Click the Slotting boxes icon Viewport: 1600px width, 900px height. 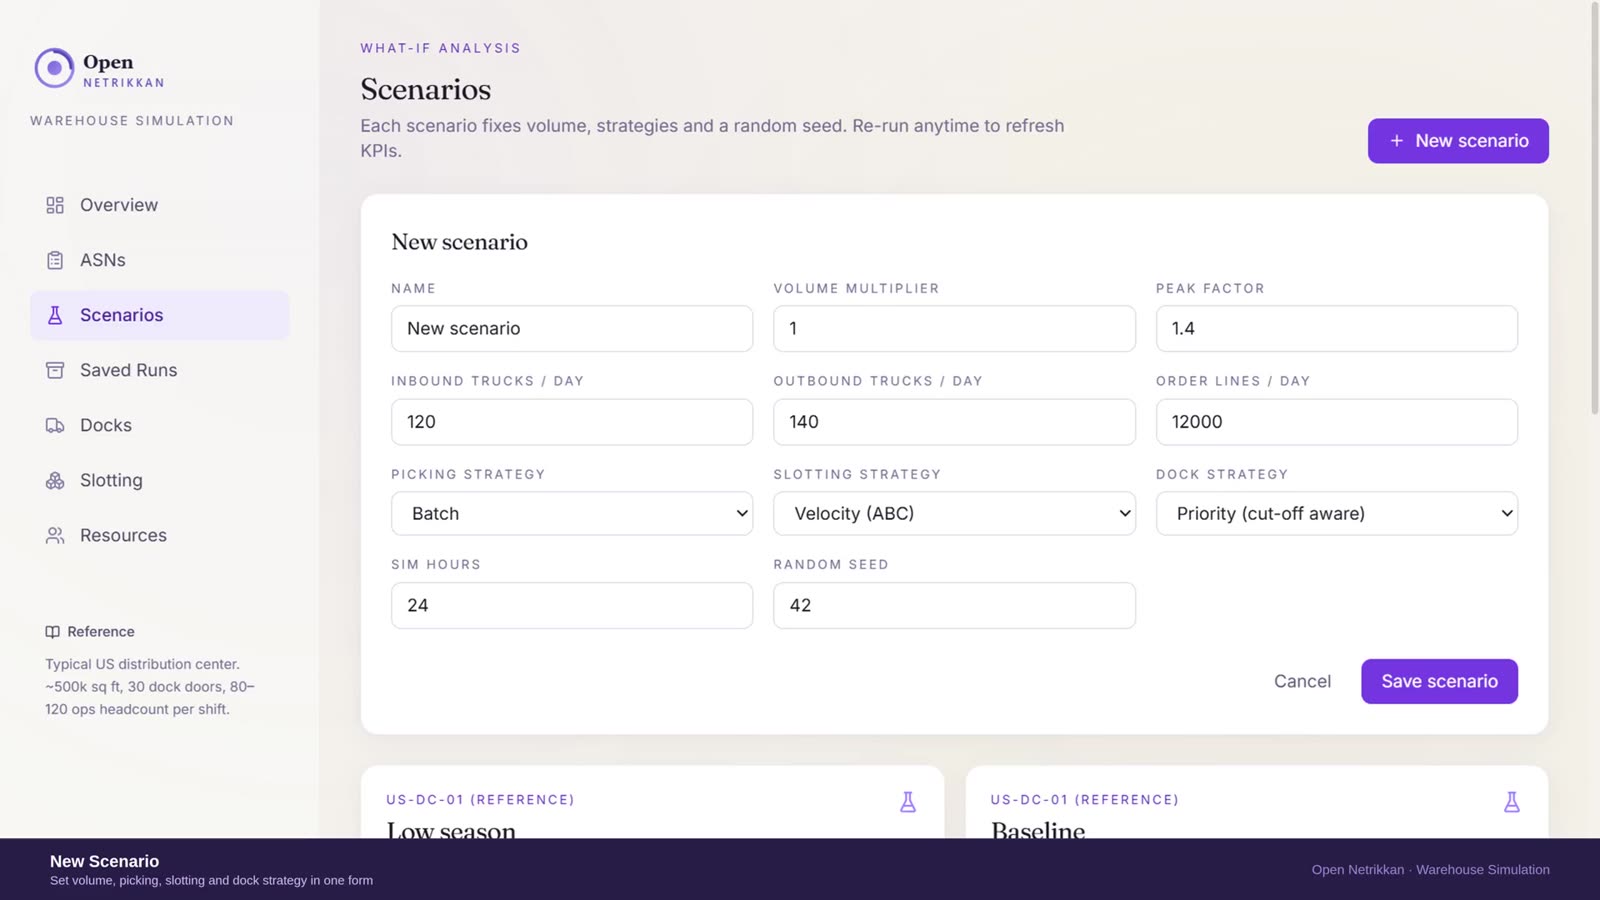(55, 480)
